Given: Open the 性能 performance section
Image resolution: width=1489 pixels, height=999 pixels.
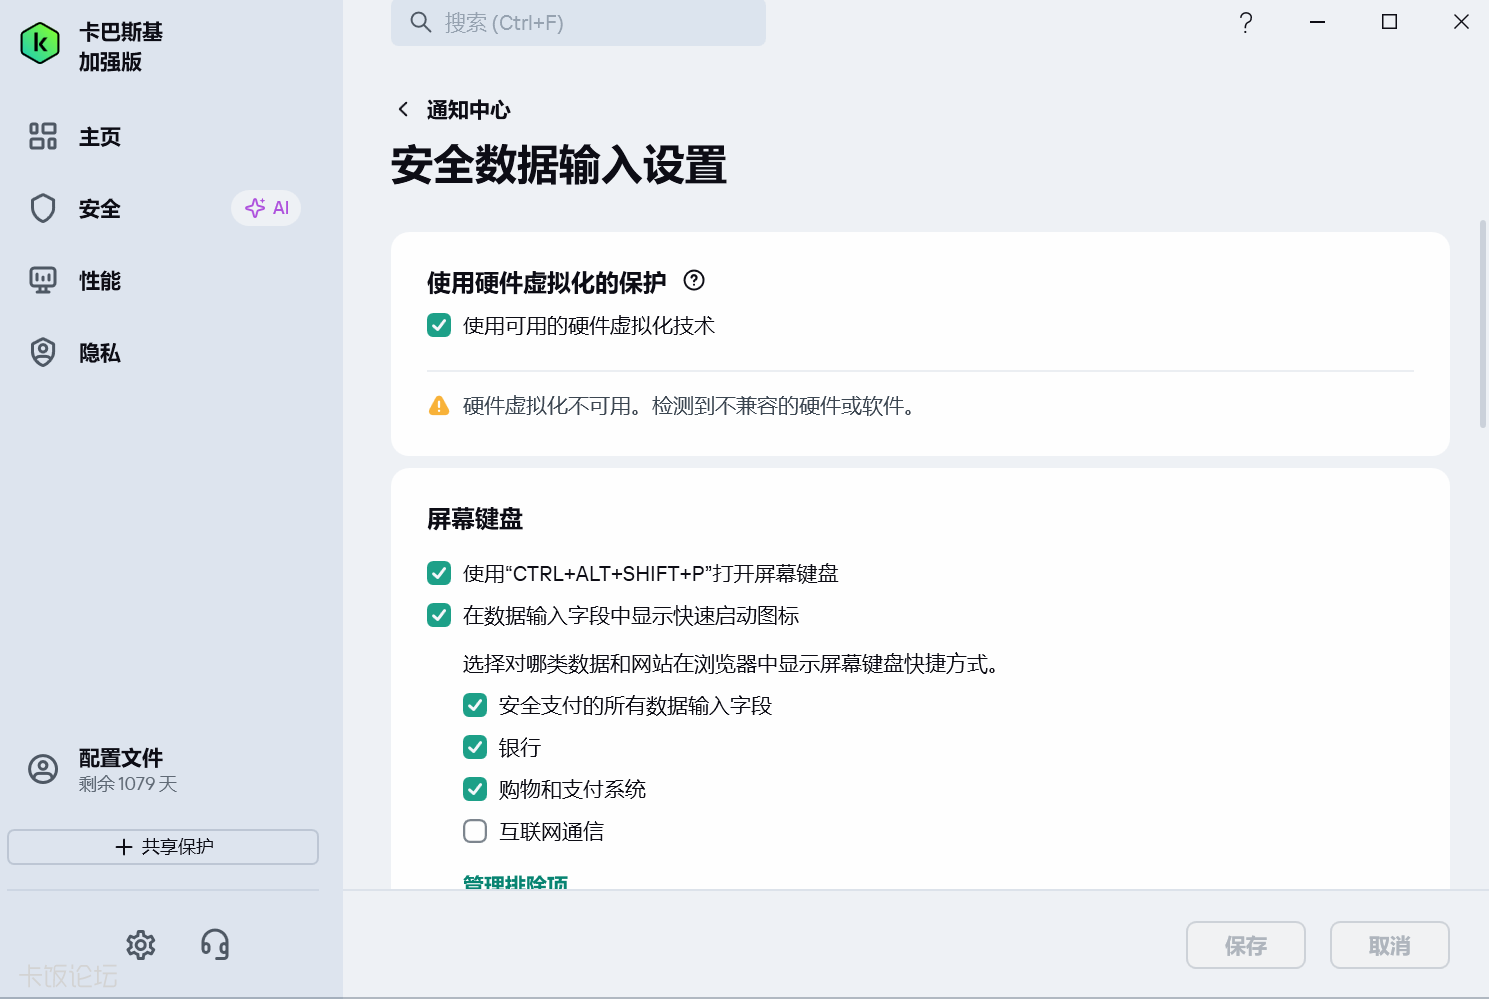Looking at the screenshot, I should point(100,281).
